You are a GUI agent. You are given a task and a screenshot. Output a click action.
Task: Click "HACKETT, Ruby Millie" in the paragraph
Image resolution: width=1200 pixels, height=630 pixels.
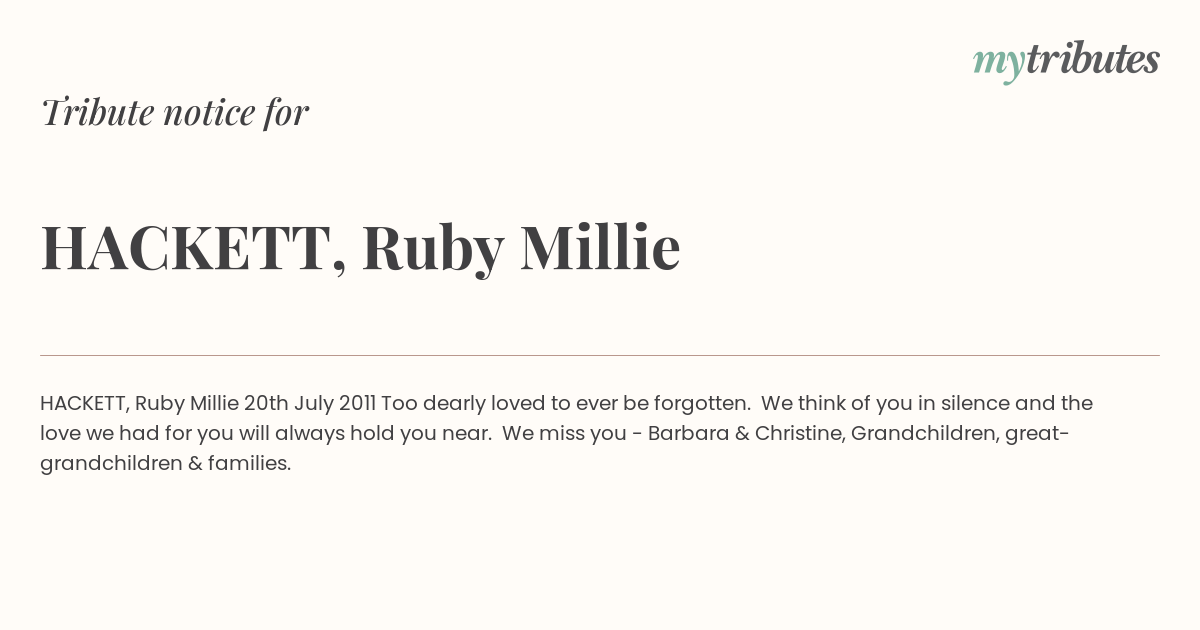139,404
